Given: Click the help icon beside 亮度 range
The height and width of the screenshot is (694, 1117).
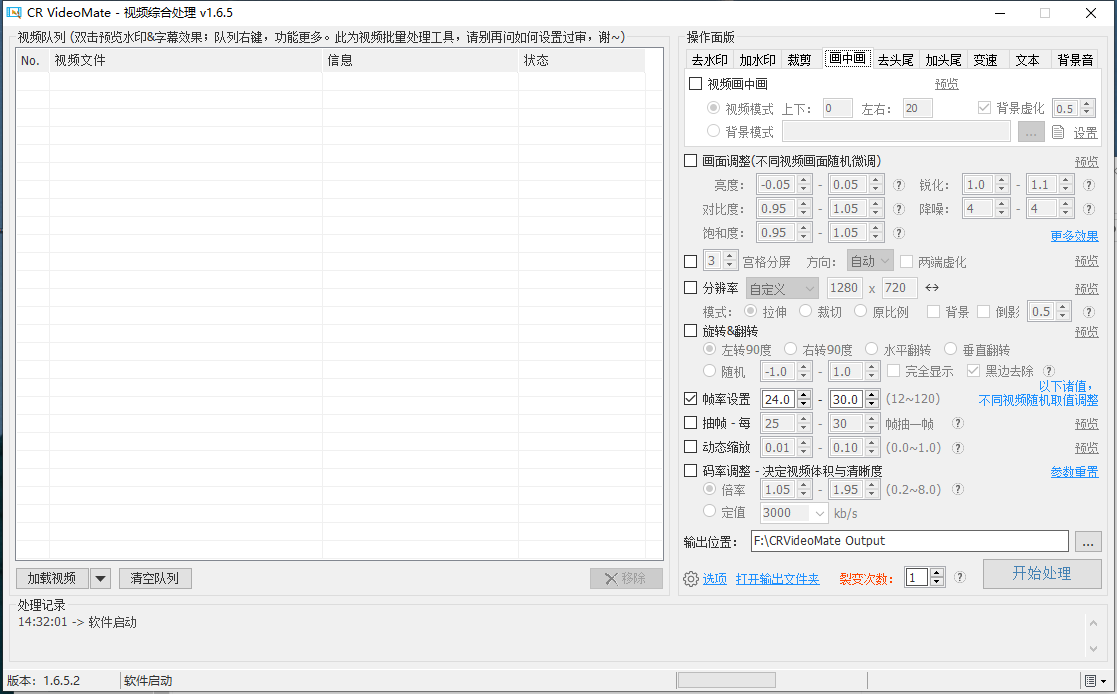Looking at the screenshot, I should click(x=899, y=185).
